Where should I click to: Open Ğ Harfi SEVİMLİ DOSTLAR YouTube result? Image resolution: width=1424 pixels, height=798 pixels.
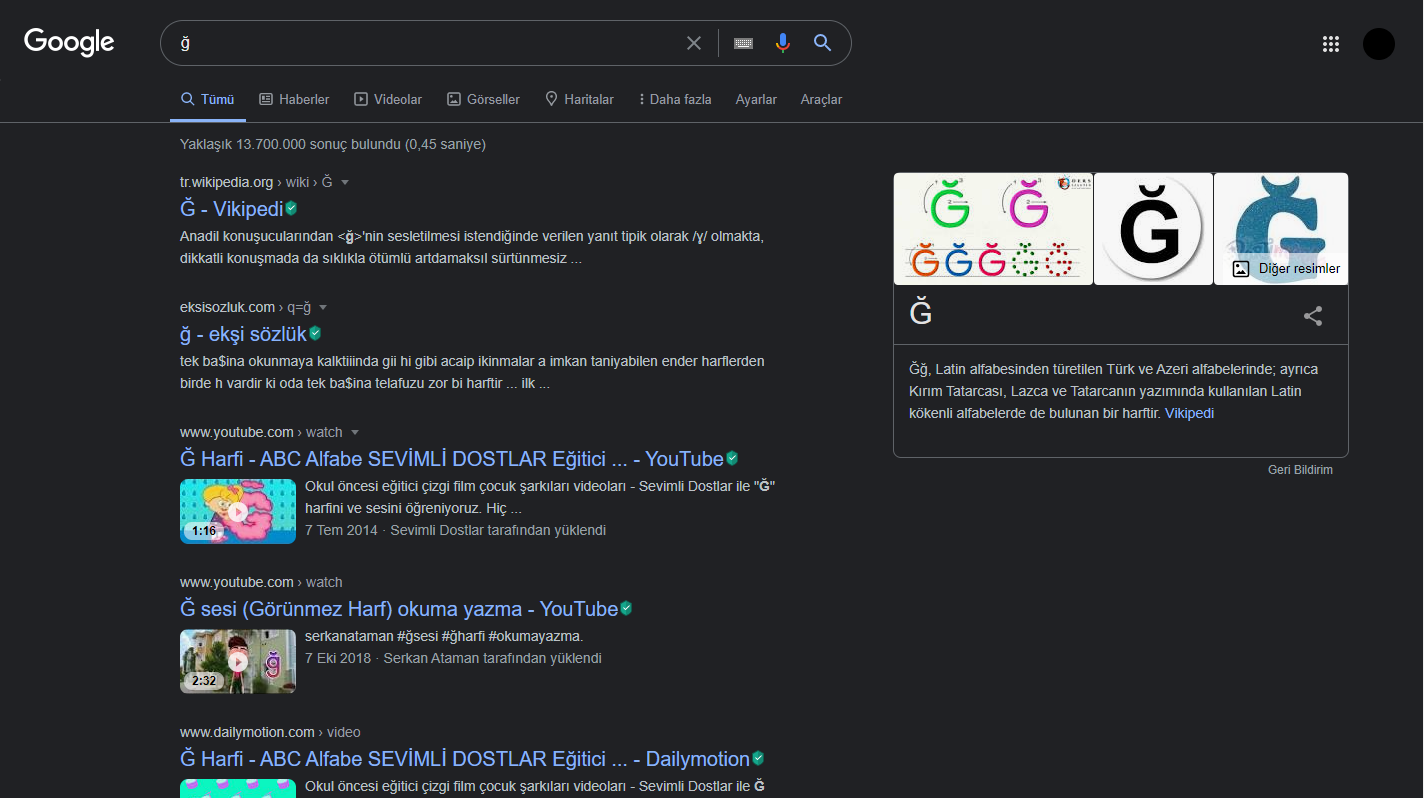point(452,458)
